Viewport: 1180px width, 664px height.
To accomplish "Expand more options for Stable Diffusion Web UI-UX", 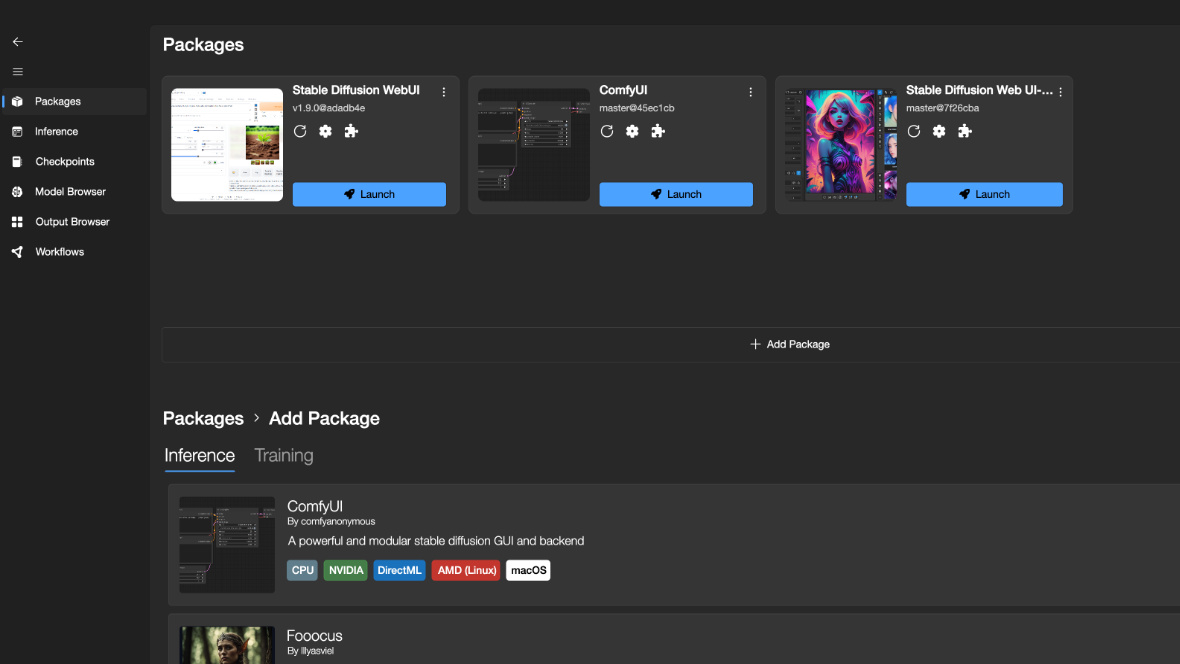I will click(1061, 92).
